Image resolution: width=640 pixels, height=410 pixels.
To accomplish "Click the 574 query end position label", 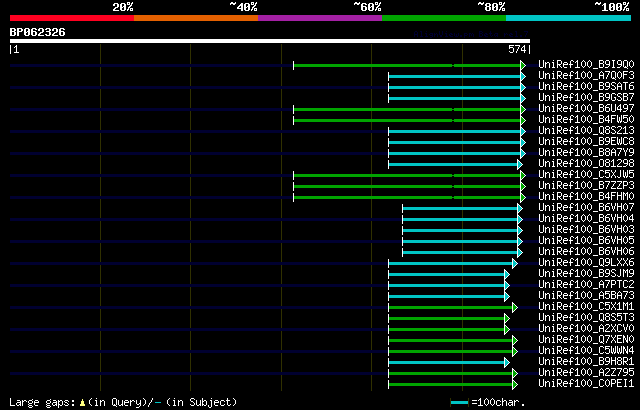I will 517,49.
